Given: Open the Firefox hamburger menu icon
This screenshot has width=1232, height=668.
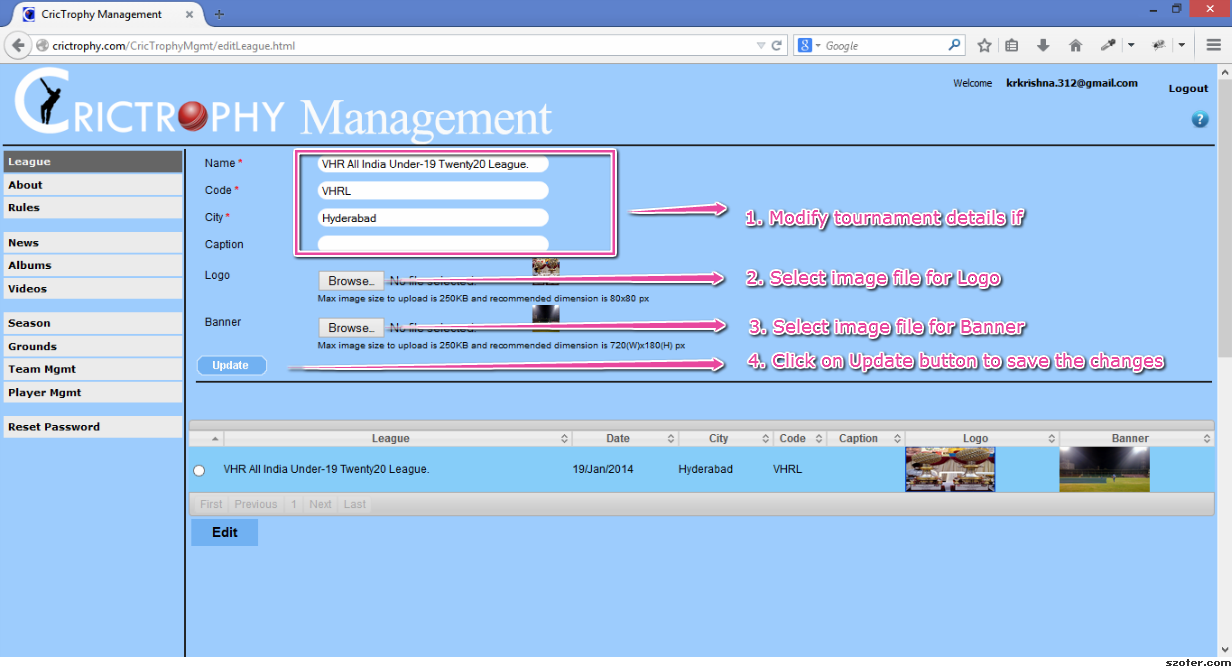Looking at the screenshot, I should (1213, 45).
